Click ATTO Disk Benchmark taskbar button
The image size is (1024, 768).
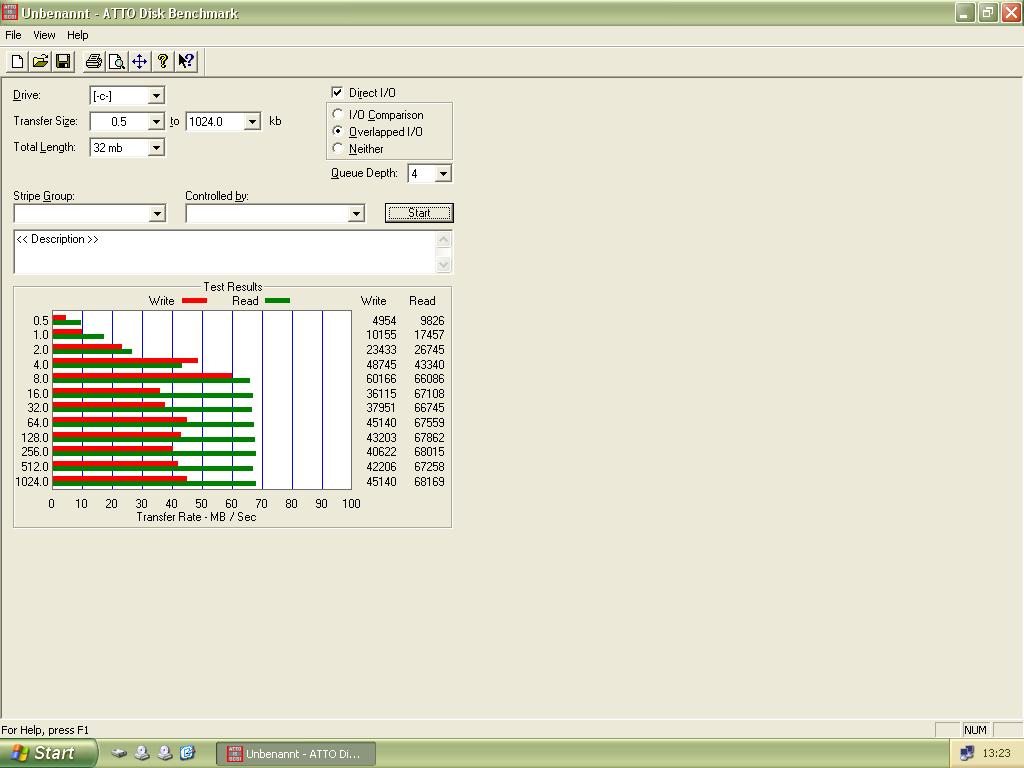pyautogui.click(x=296, y=754)
